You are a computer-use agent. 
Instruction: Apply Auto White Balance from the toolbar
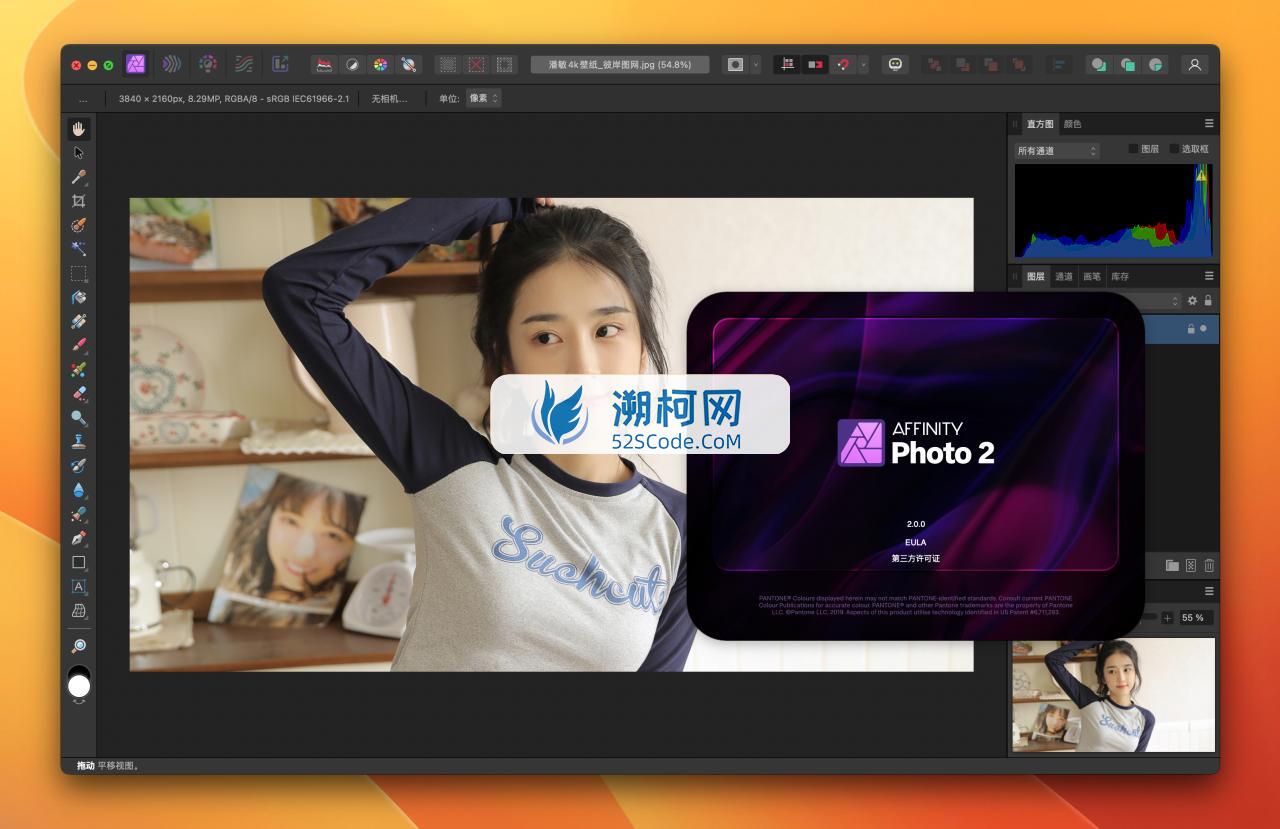tap(408, 64)
